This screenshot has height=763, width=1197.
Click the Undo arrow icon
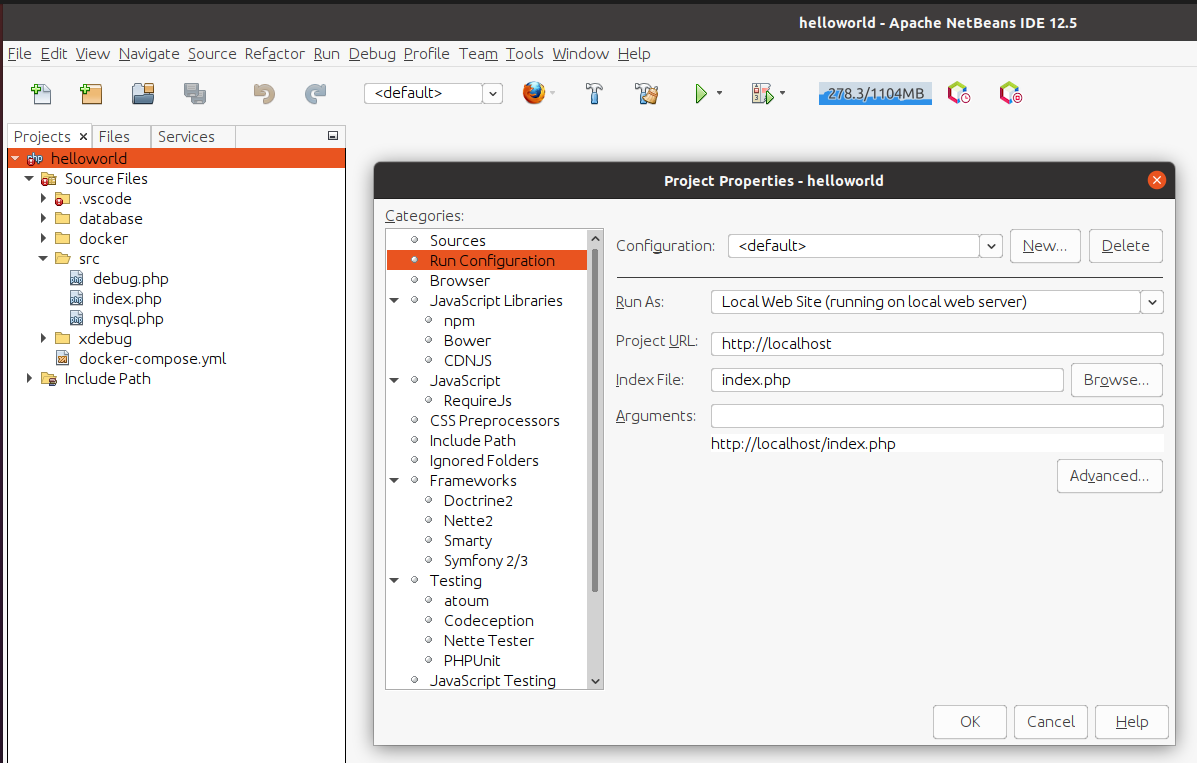point(264,93)
